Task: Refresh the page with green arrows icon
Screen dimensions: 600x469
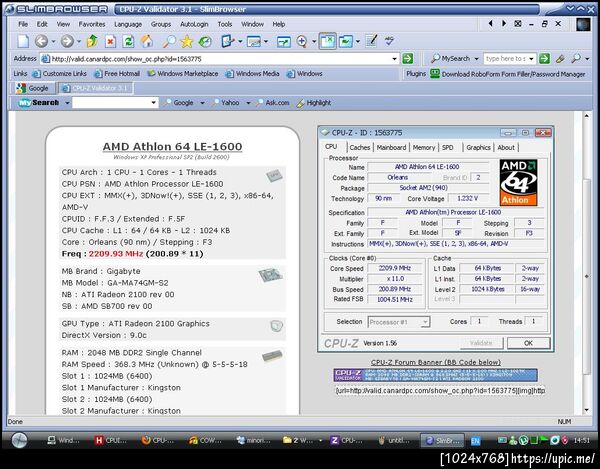Action: 128,41
